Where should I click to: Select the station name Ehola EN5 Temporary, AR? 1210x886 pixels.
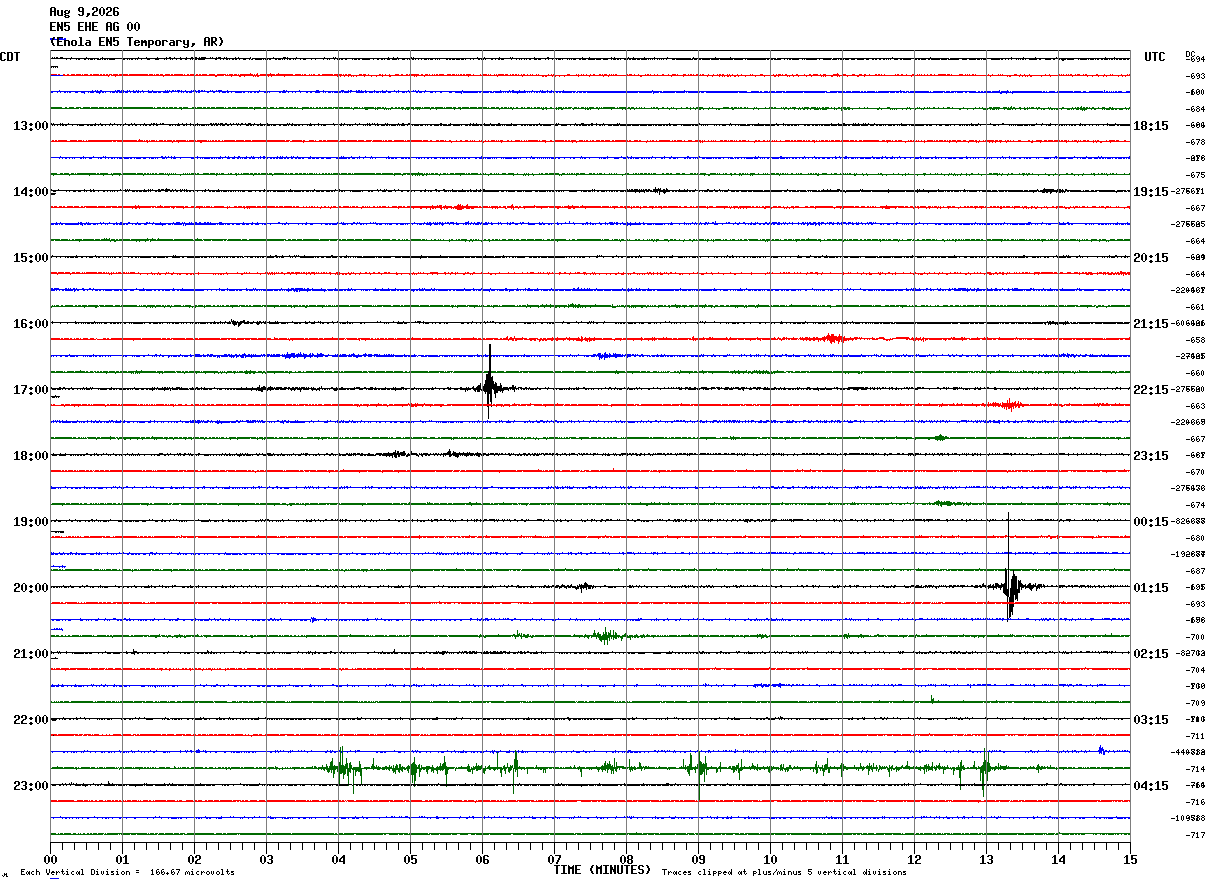[x=137, y=42]
